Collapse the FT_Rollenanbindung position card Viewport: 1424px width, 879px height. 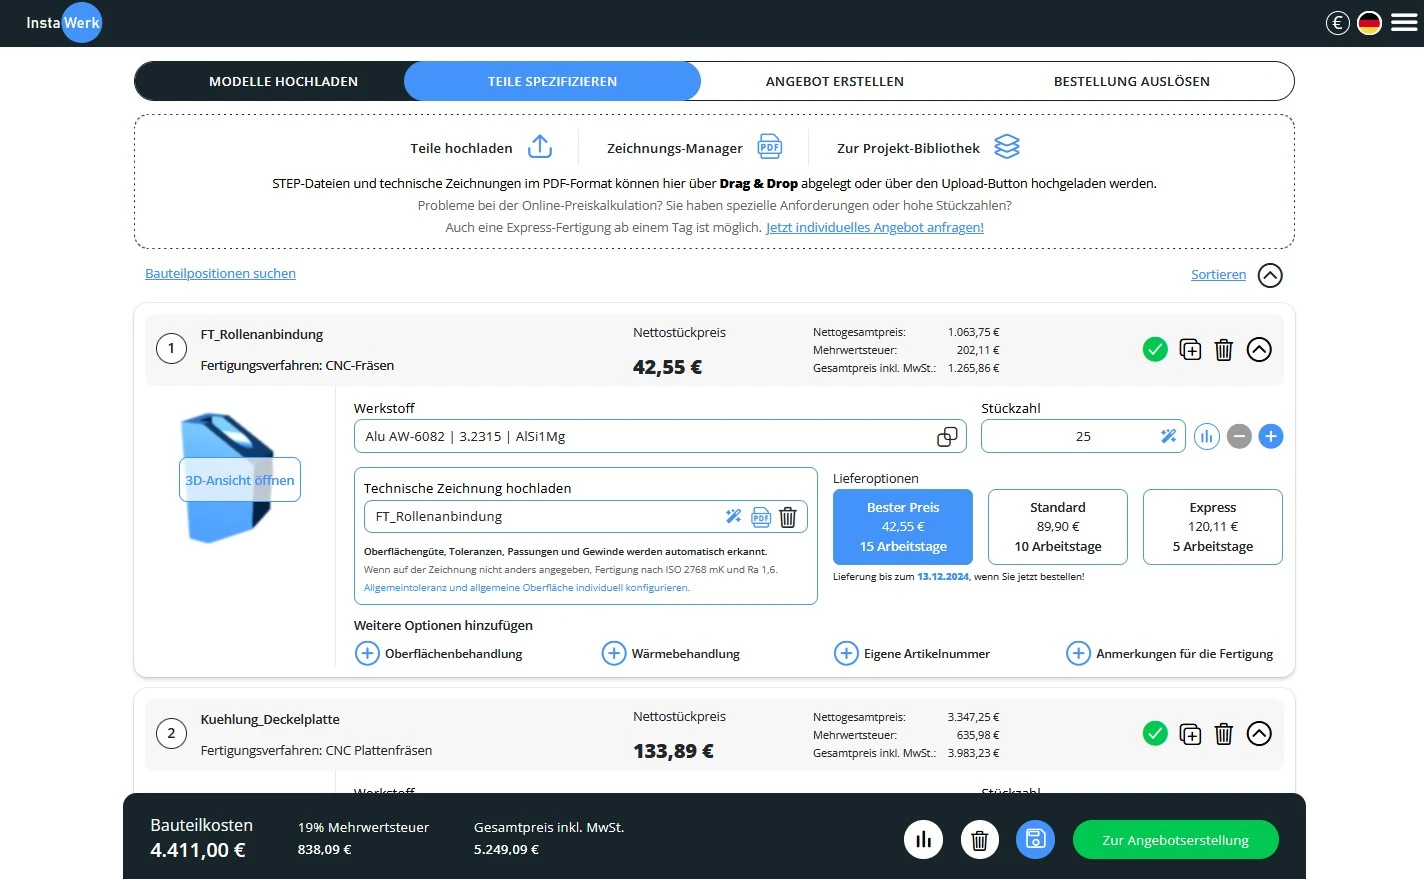pyautogui.click(x=1259, y=349)
